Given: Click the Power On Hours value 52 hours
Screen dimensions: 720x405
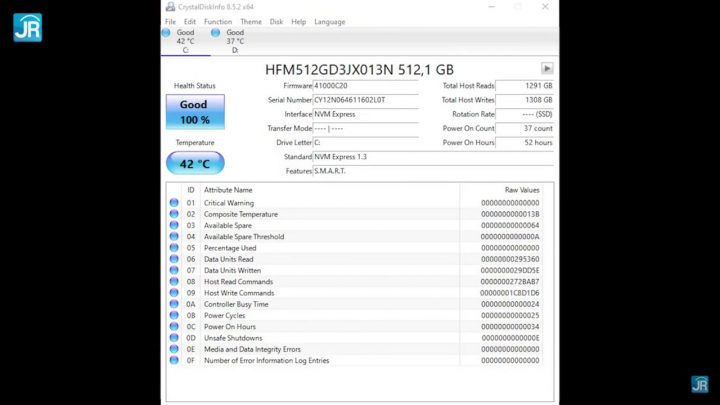Looking at the screenshot, I should 524,143.
